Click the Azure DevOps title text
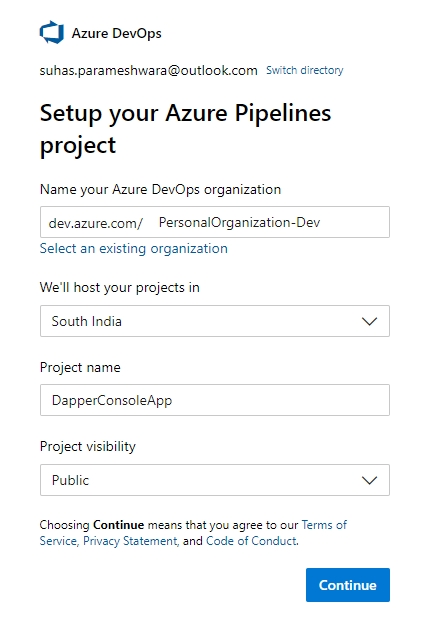 [x=117, y=33]
